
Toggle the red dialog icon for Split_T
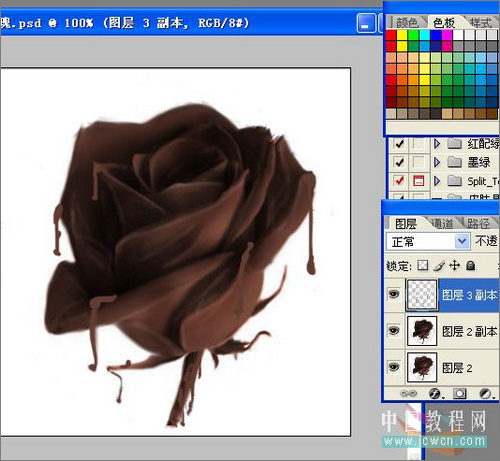[419, 181]
